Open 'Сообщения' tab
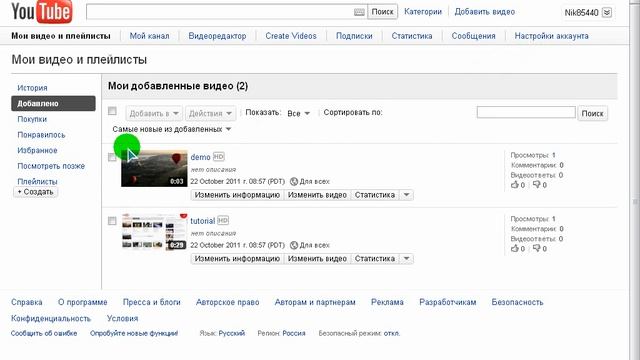The width and height of the screenshot is (640, 360). (x=473, y=36)
